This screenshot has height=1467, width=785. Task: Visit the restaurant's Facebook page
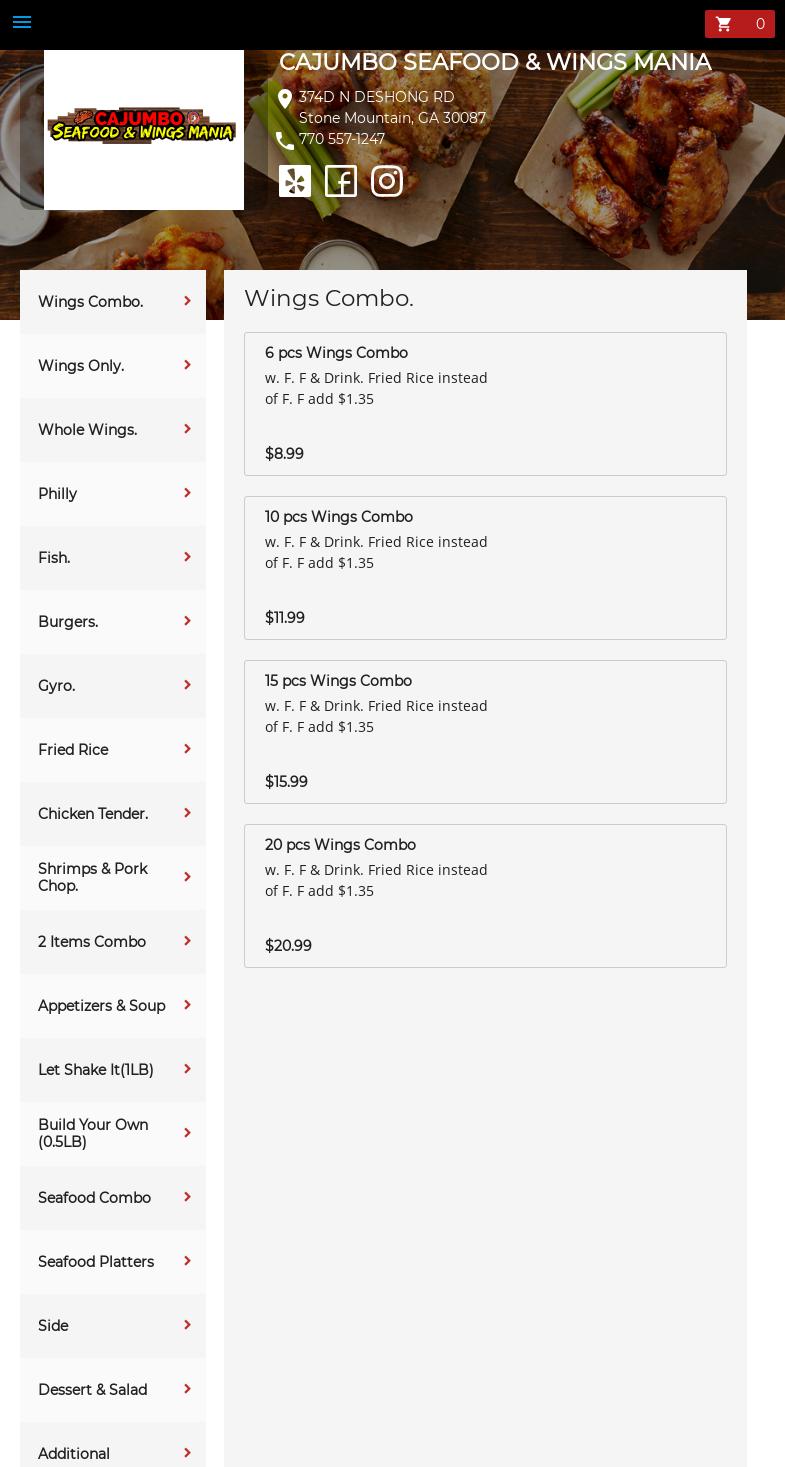[x=341, y=181]
